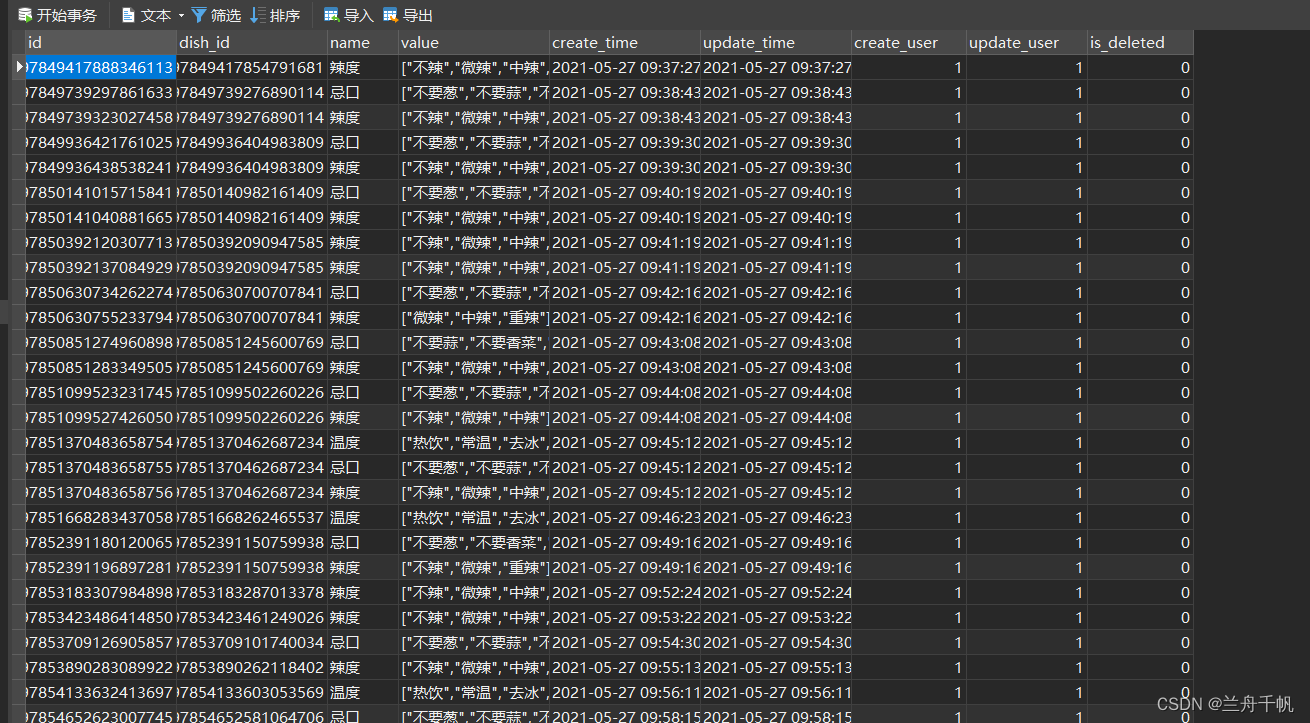Select create_time cell 2021-05-27 09:54:30
Image resolution: width=1310 pixels, height=723 pixels.
[x=625, y=642]
